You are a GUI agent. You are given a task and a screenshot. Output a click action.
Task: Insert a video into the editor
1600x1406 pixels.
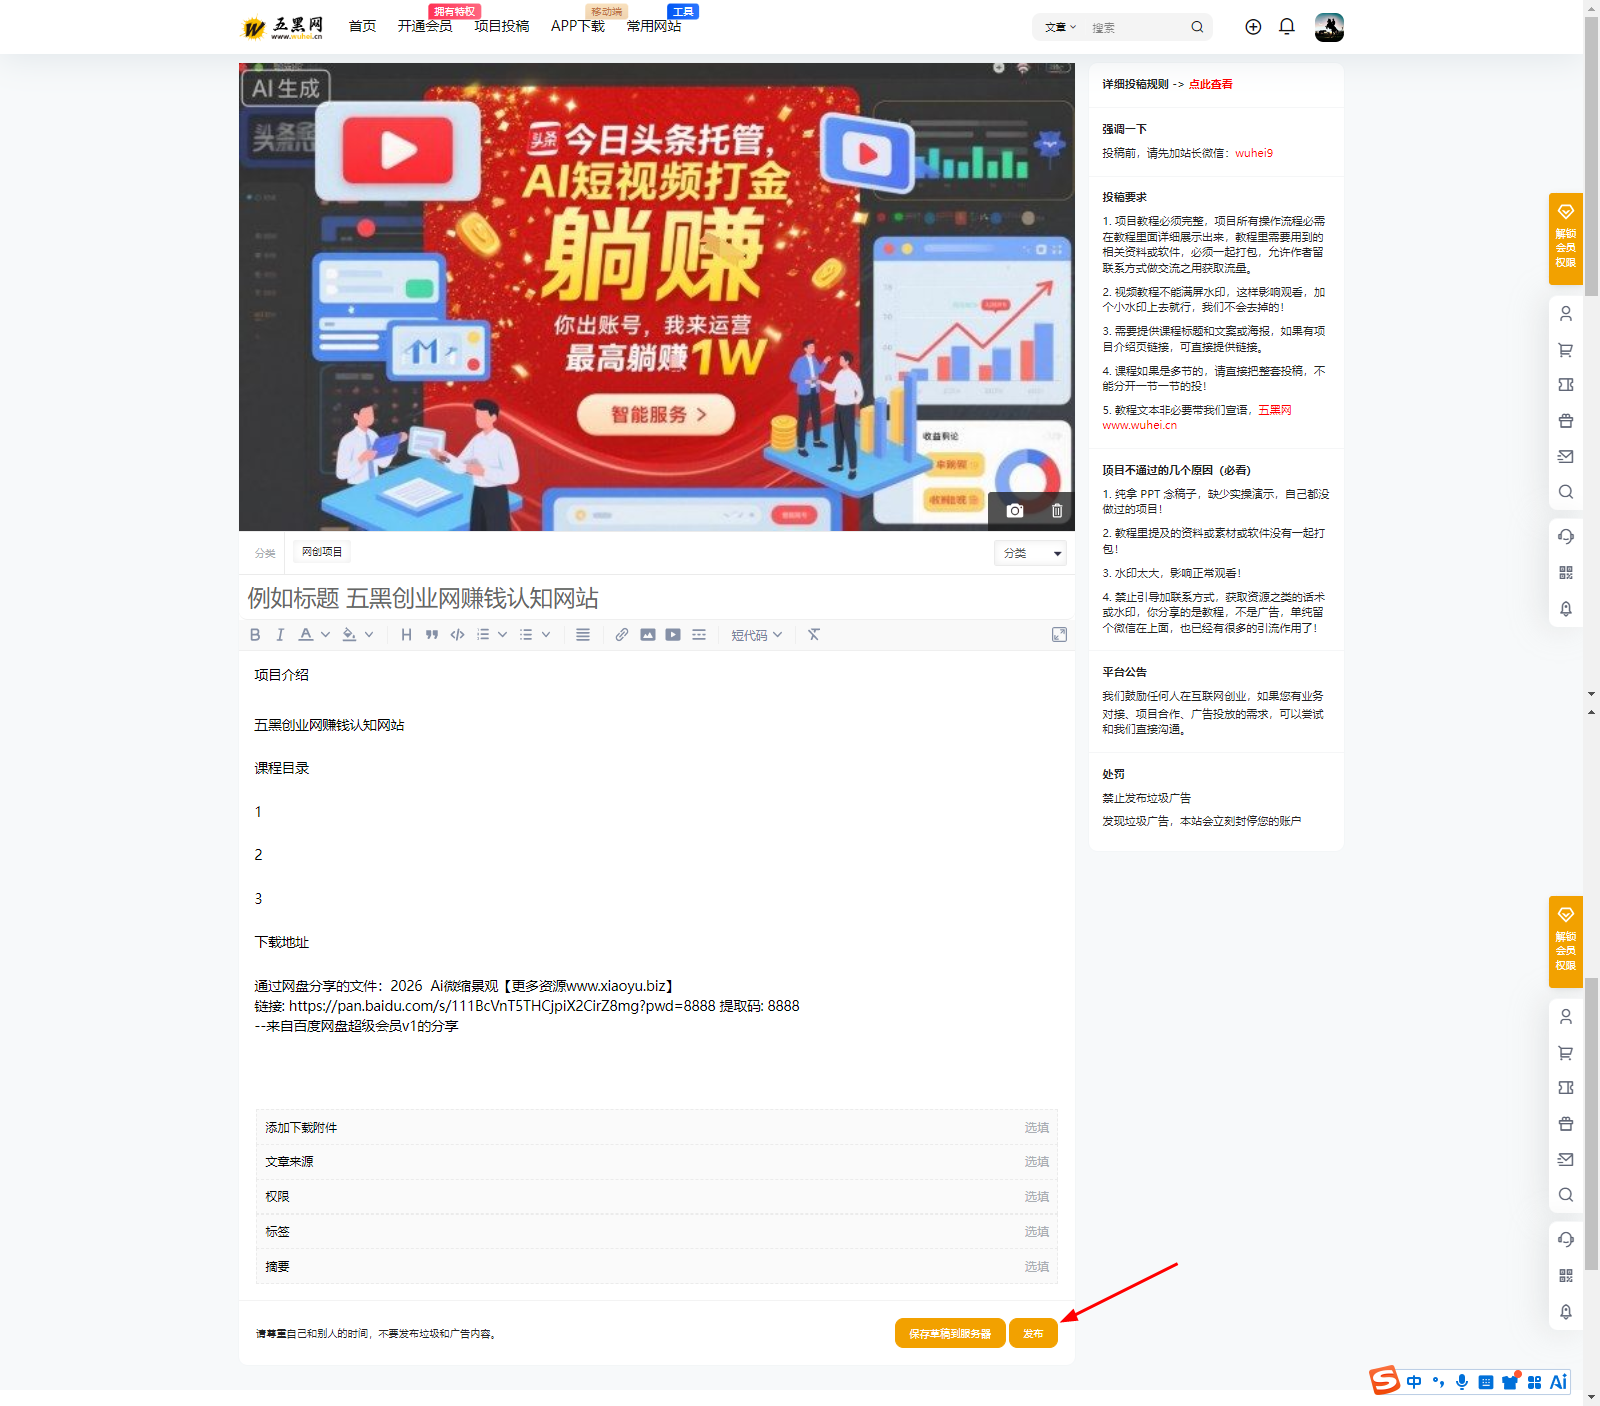pos(673,635)
